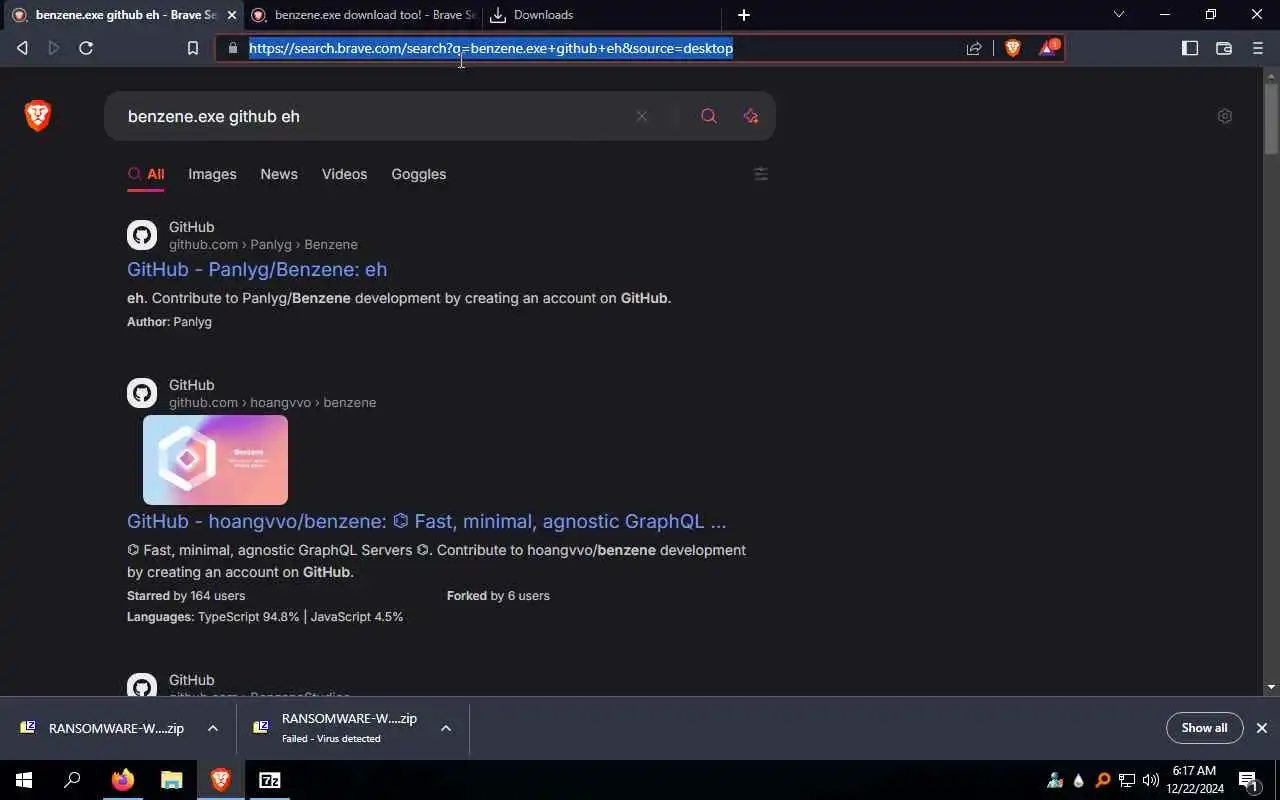Open the share icon in address bar
The height and width of the screenshot is (800, 1280).
point(974,48)
